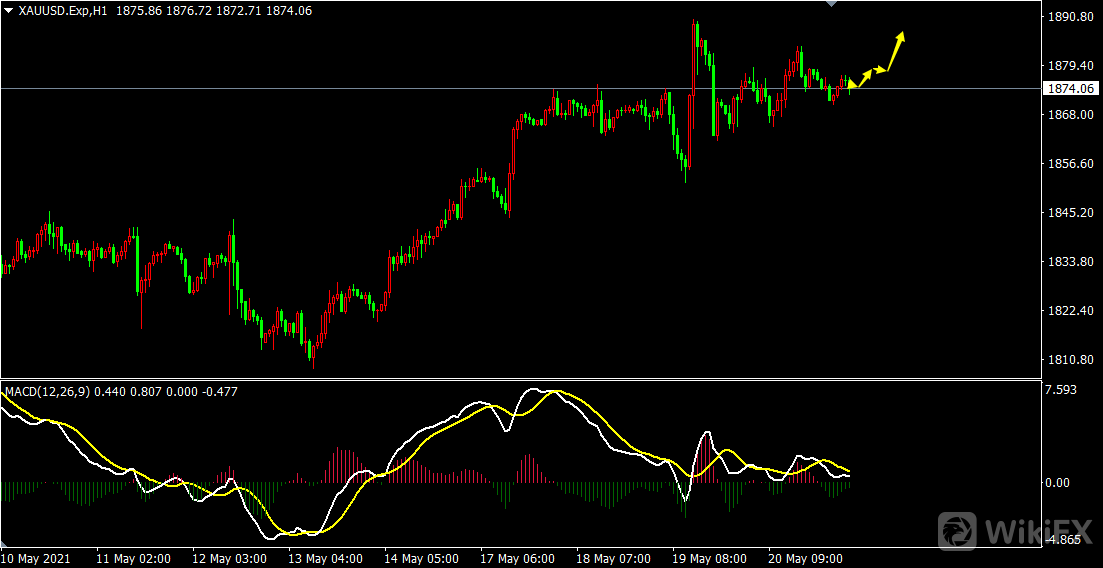Click the 1845.20 price axis label

1067,213
